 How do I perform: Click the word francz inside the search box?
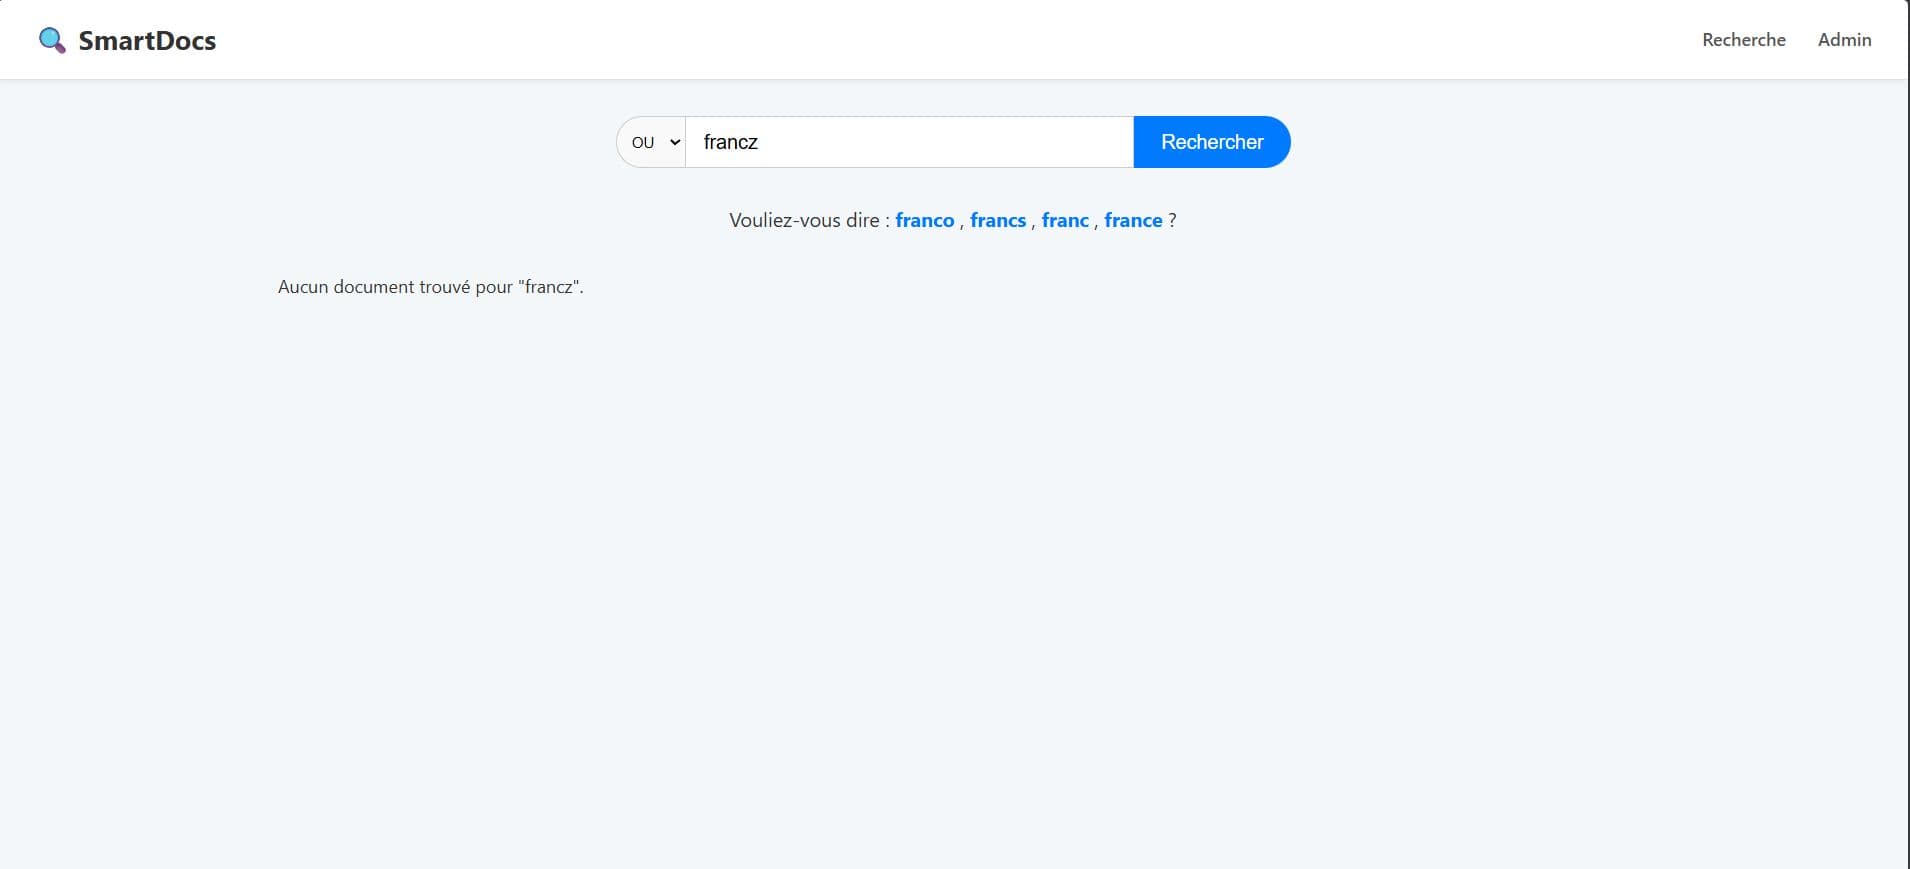tap(731, 142)
